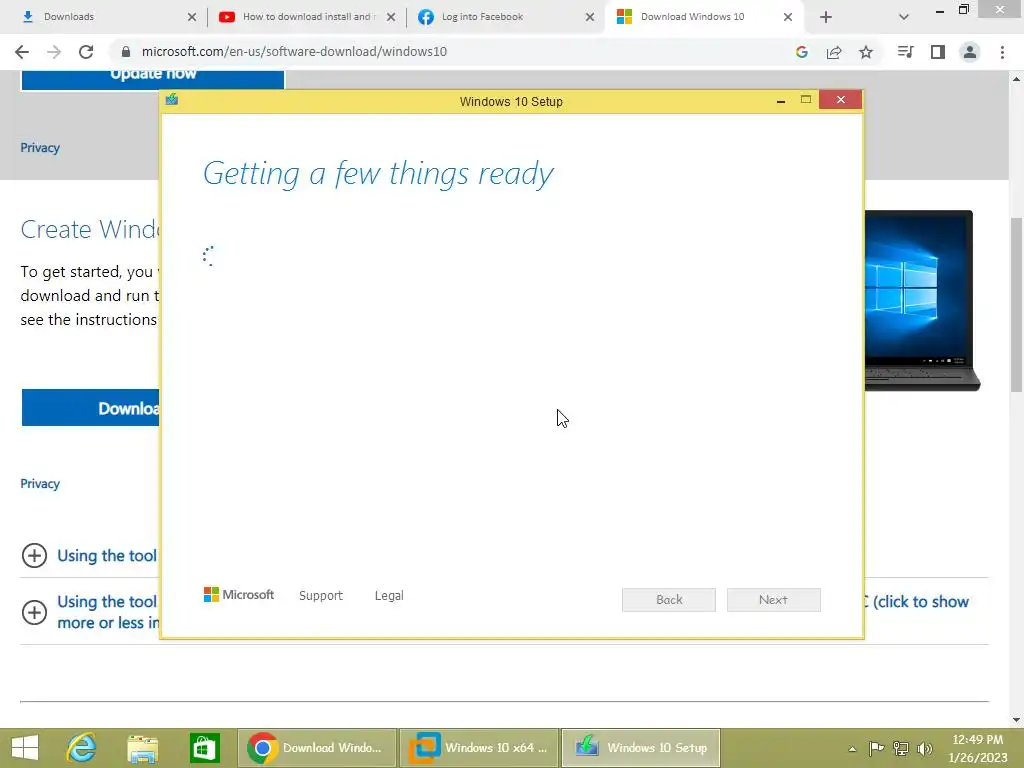Open the upper Privacy link
The height and width of the screenshot is (768, 1024).
click(x=40, y=148)
